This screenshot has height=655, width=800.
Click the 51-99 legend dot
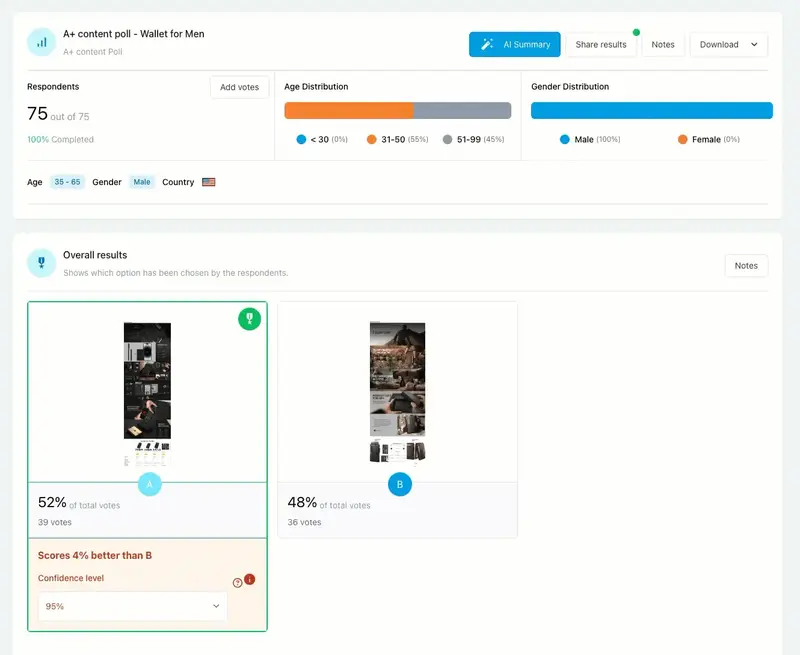[447, 139]
